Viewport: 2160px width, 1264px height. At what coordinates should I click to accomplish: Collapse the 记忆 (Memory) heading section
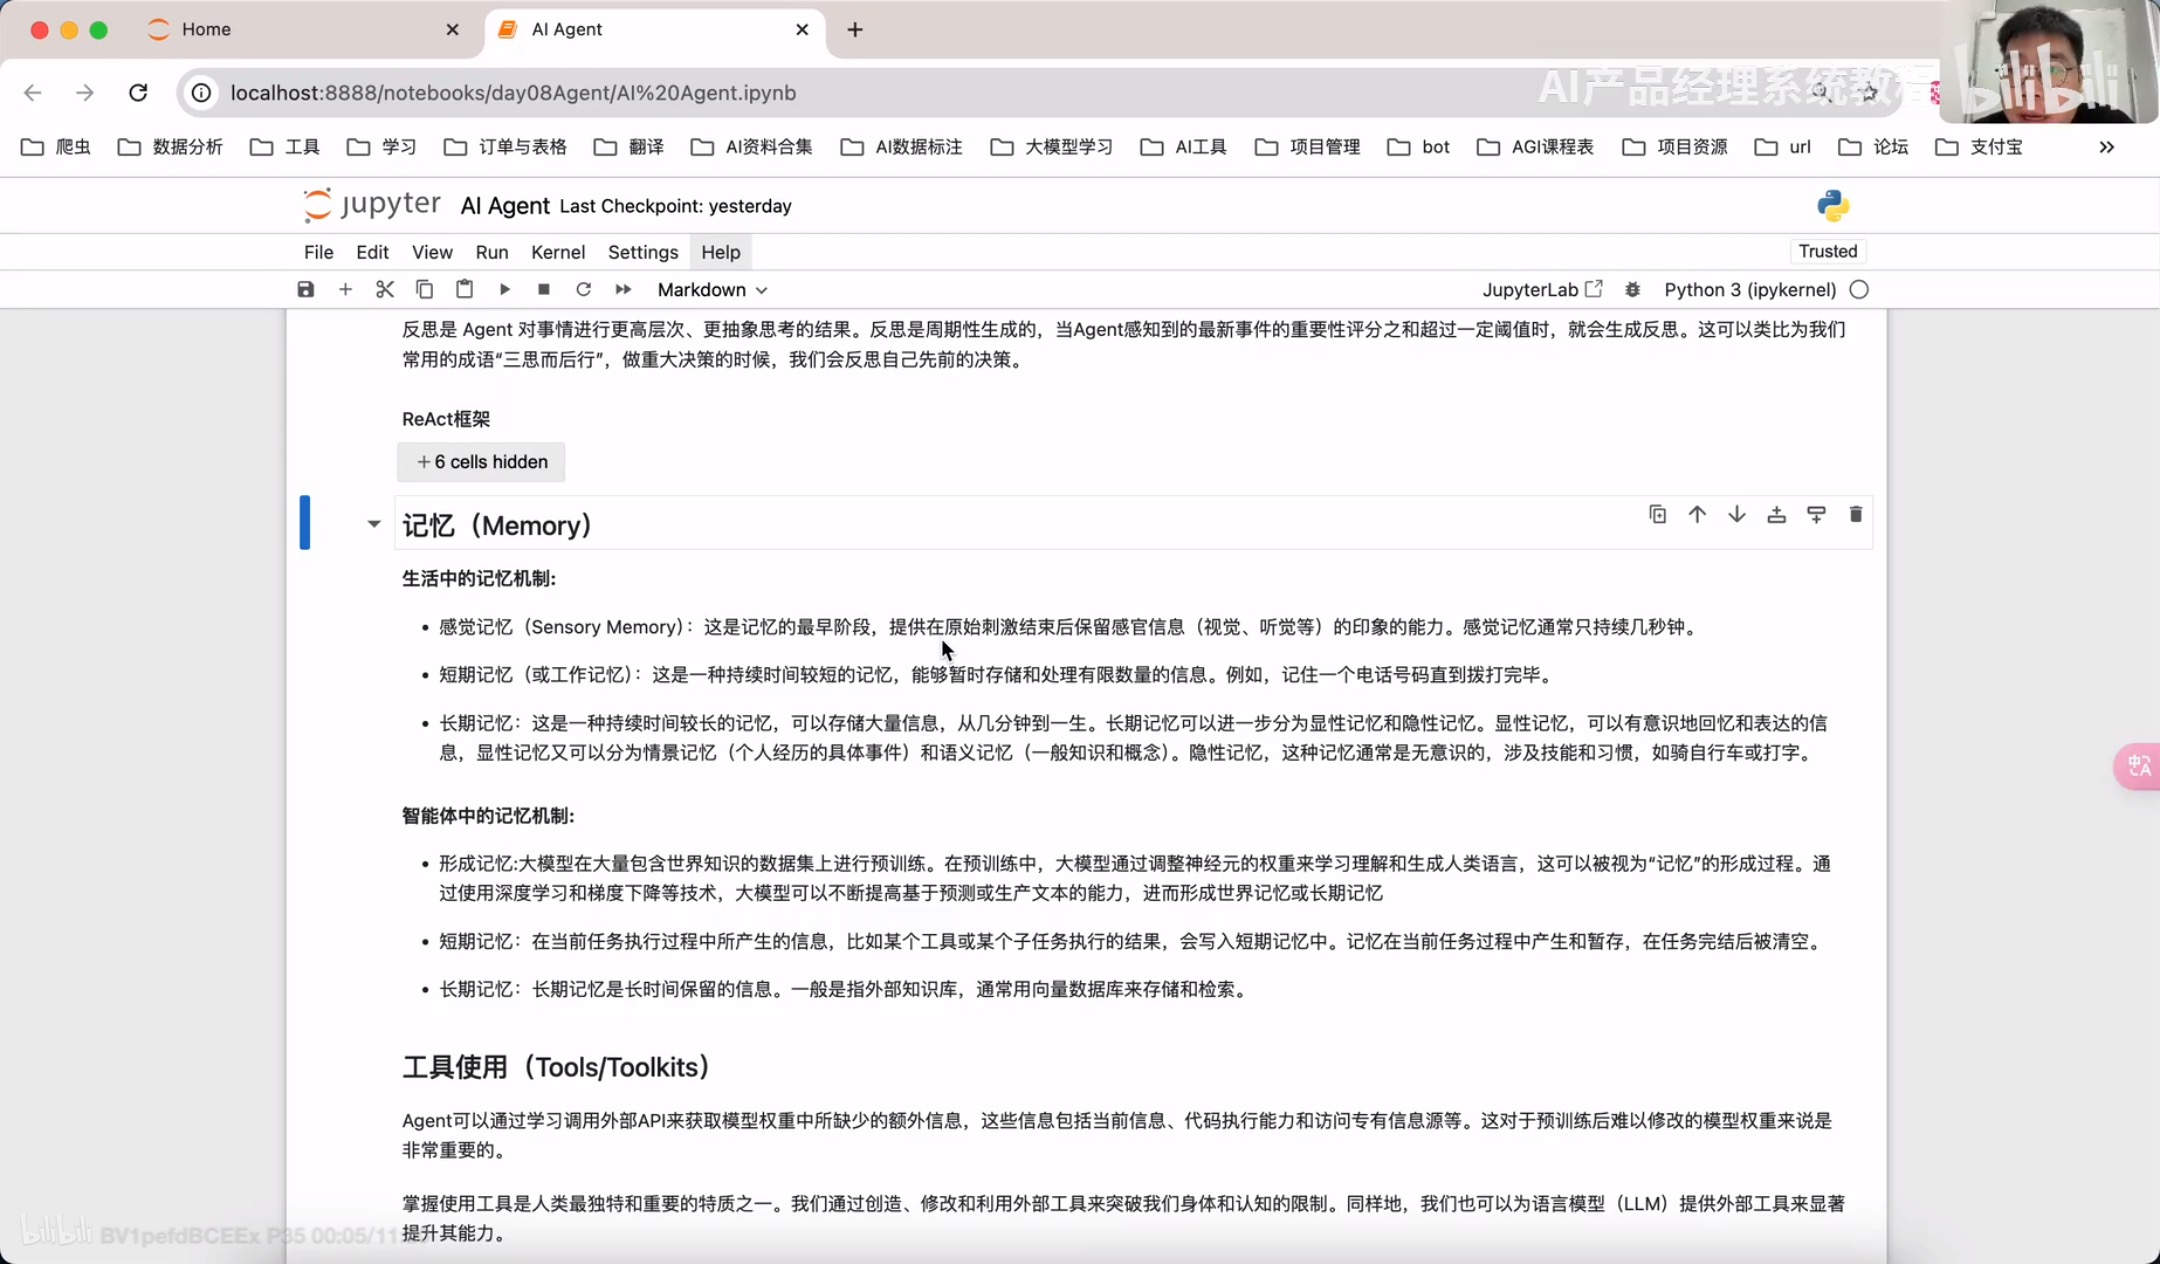(x=373, y=524)
